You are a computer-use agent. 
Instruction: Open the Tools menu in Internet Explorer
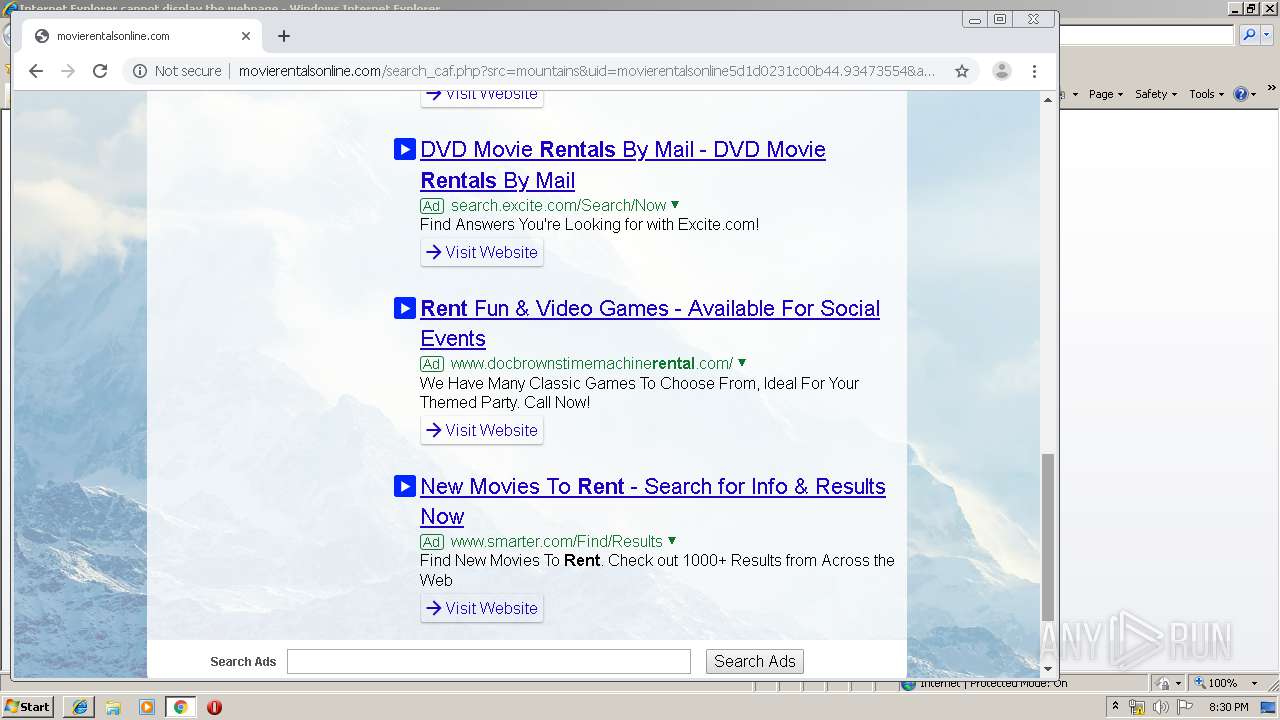1207,94
